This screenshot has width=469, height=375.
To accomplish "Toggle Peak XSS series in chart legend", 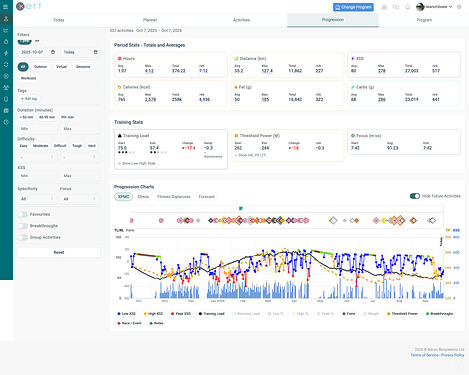I will 181,314.
